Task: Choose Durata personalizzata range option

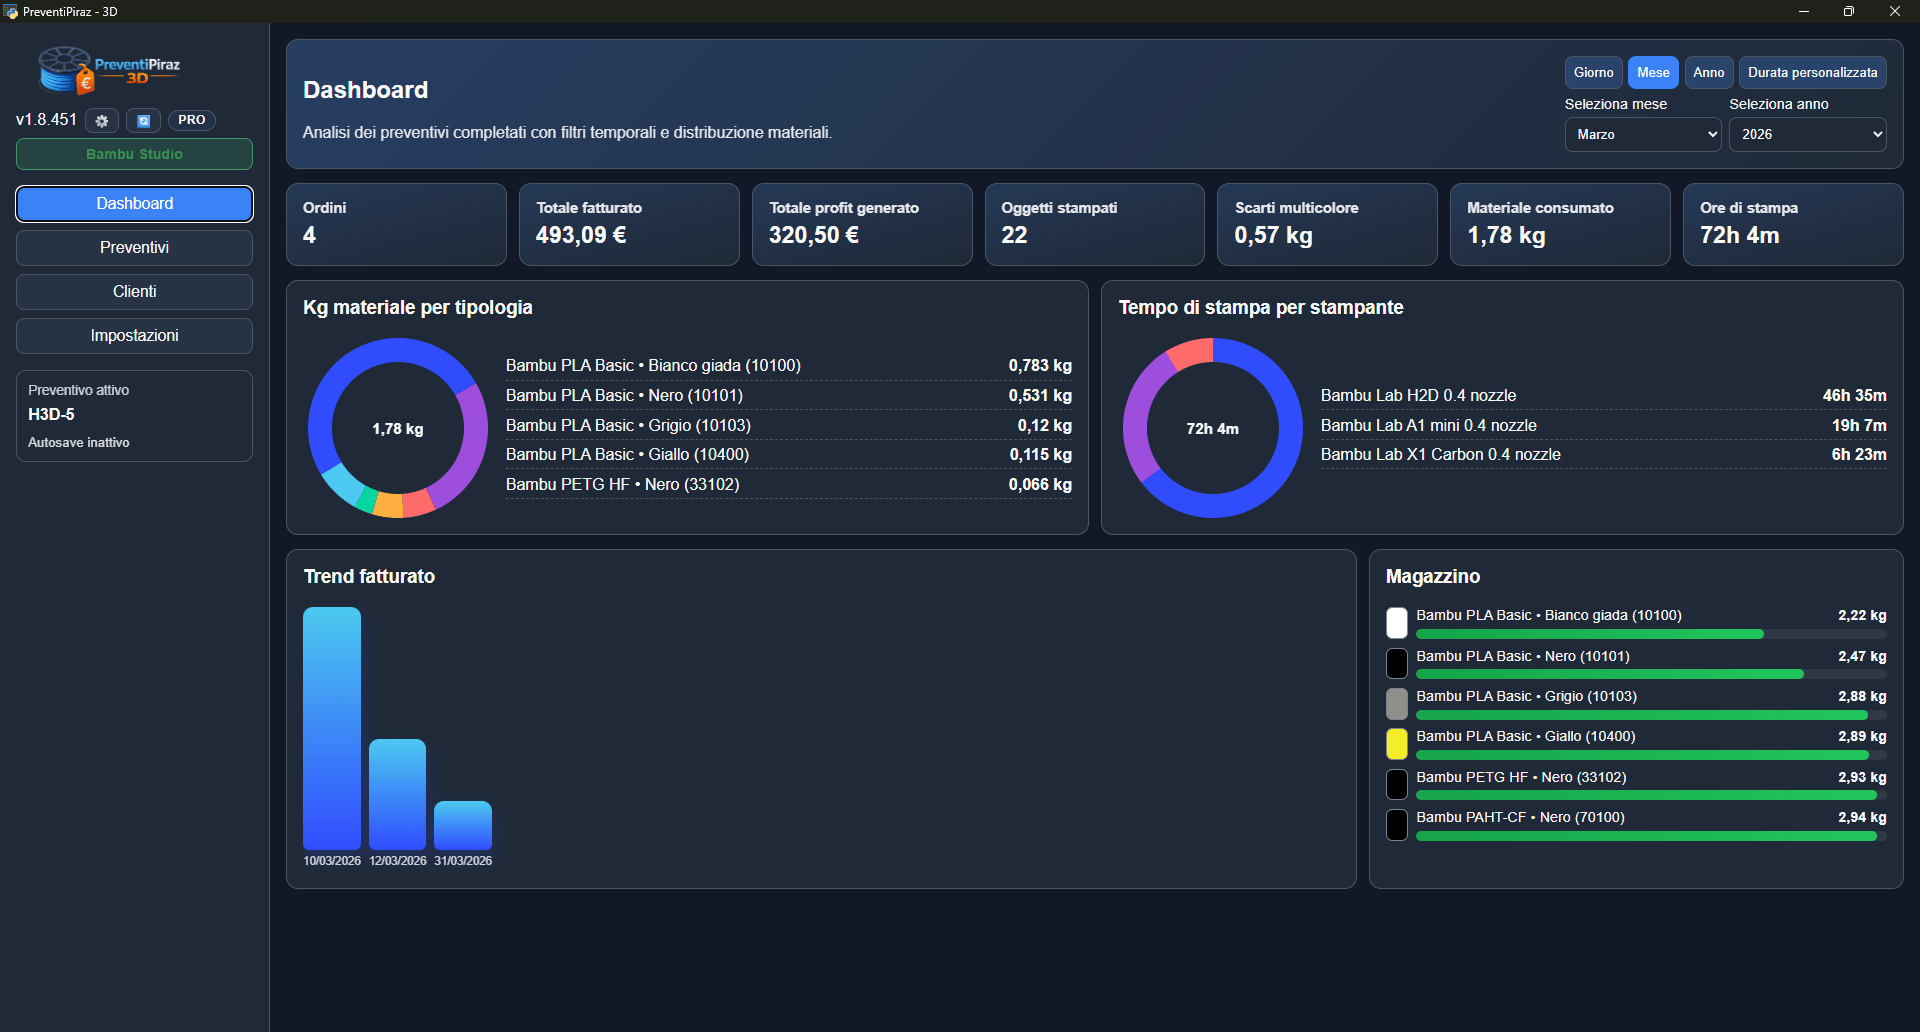Action: pos(1812,73)
